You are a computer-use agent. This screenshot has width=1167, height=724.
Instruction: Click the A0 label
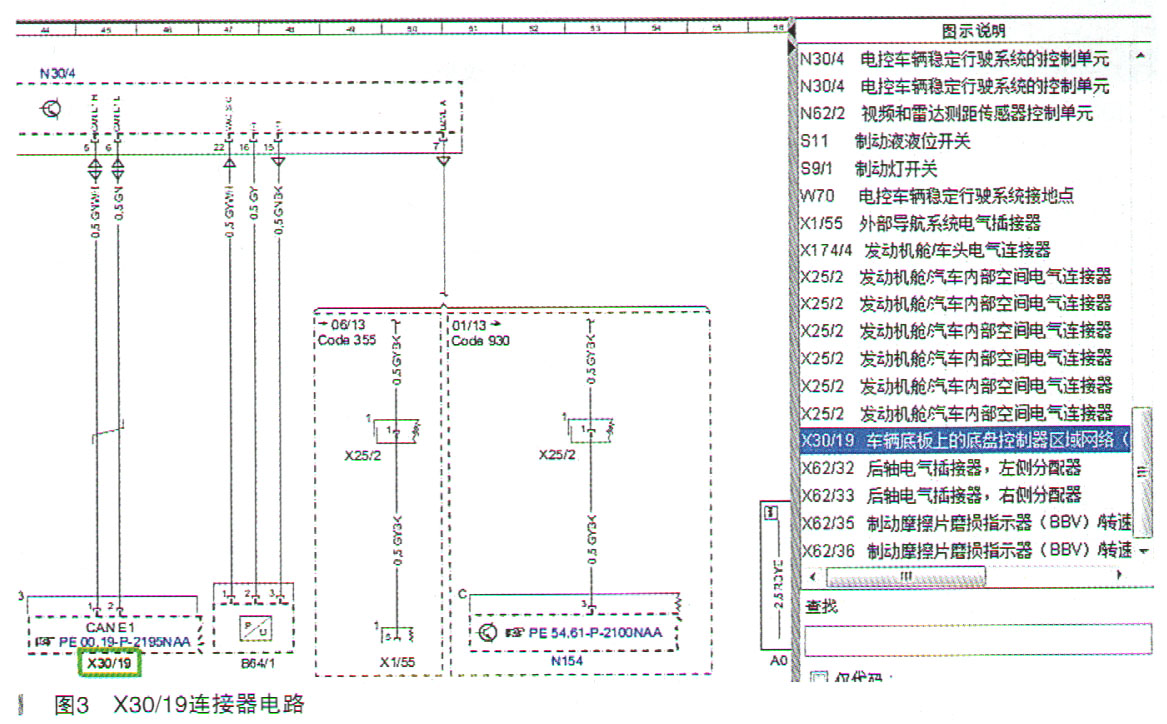tap(778, 660)
